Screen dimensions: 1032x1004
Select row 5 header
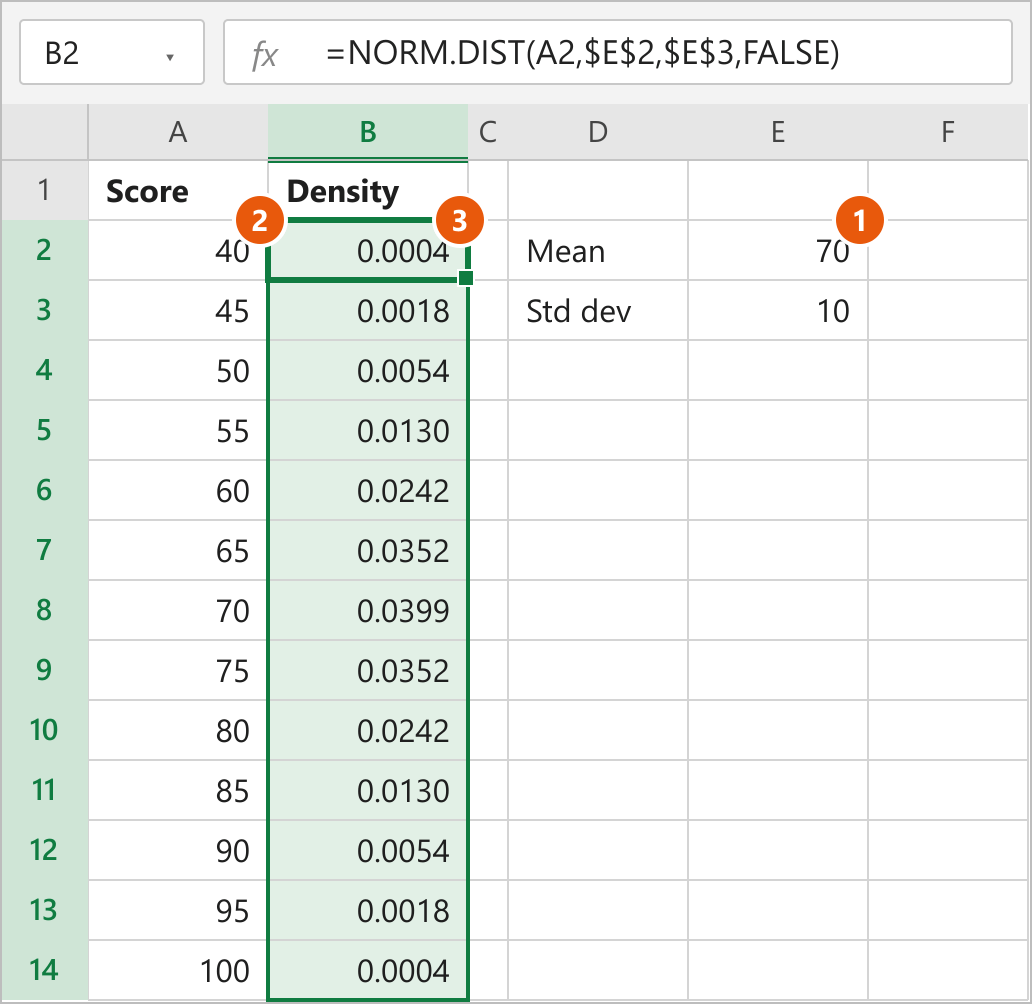pos(44,430)
